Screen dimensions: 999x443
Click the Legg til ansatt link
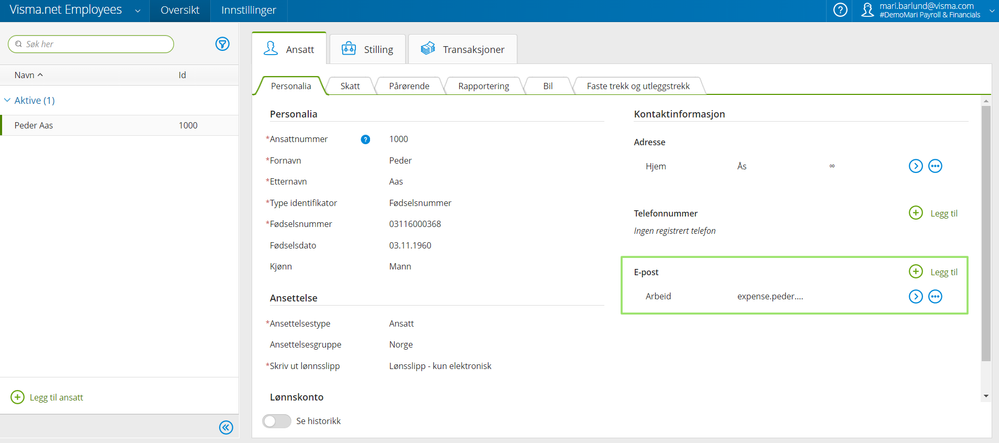pos(56,397)
